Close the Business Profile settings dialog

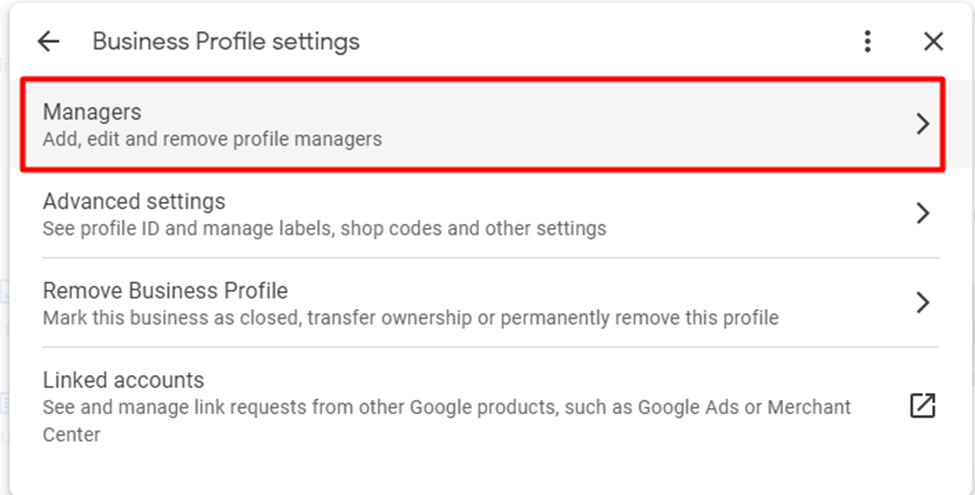(x=933, y=42)
